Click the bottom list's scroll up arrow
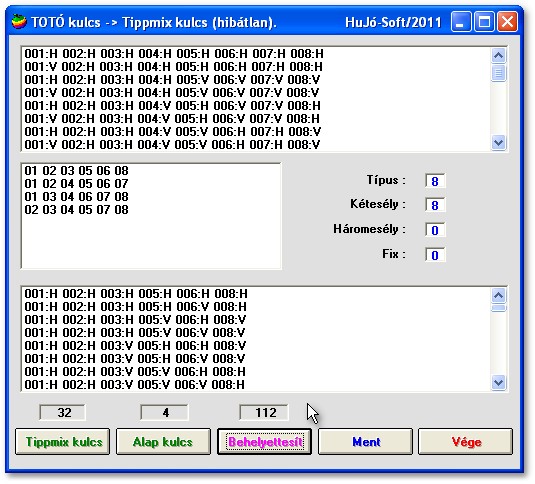Image resolution: width=535 pixels, height=484 pixels. pos(498,295)
